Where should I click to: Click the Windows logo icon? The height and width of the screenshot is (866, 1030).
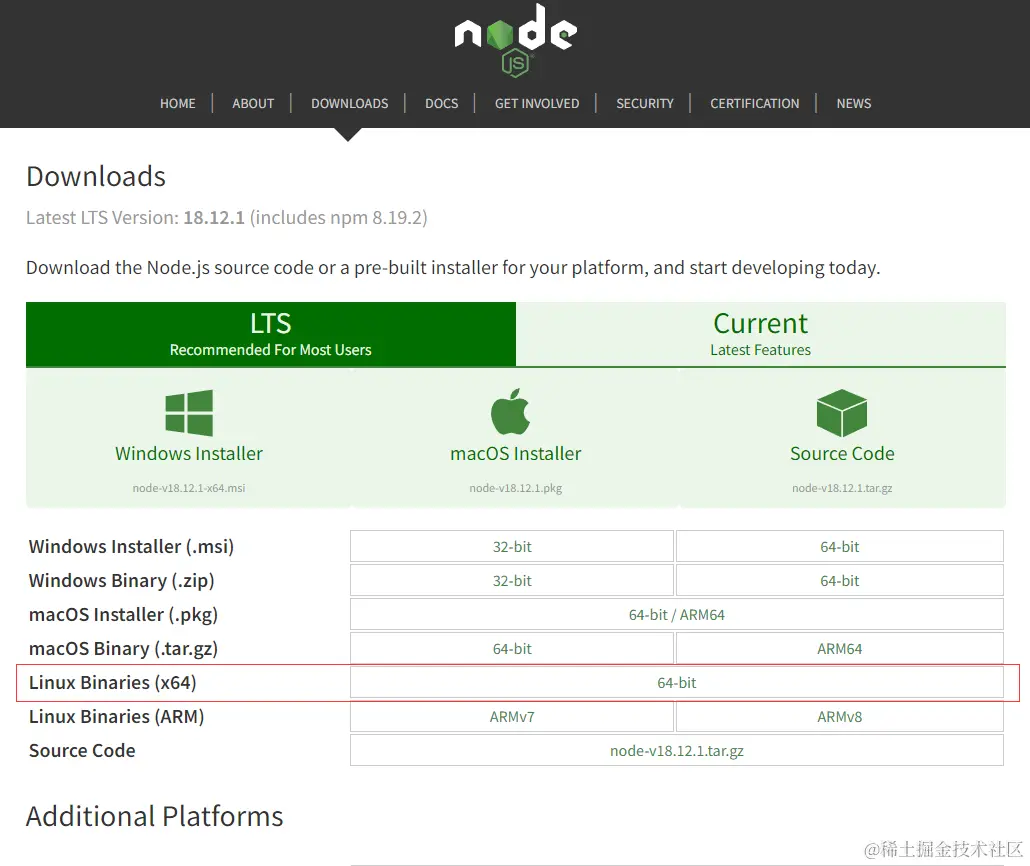tap(189, 413)
